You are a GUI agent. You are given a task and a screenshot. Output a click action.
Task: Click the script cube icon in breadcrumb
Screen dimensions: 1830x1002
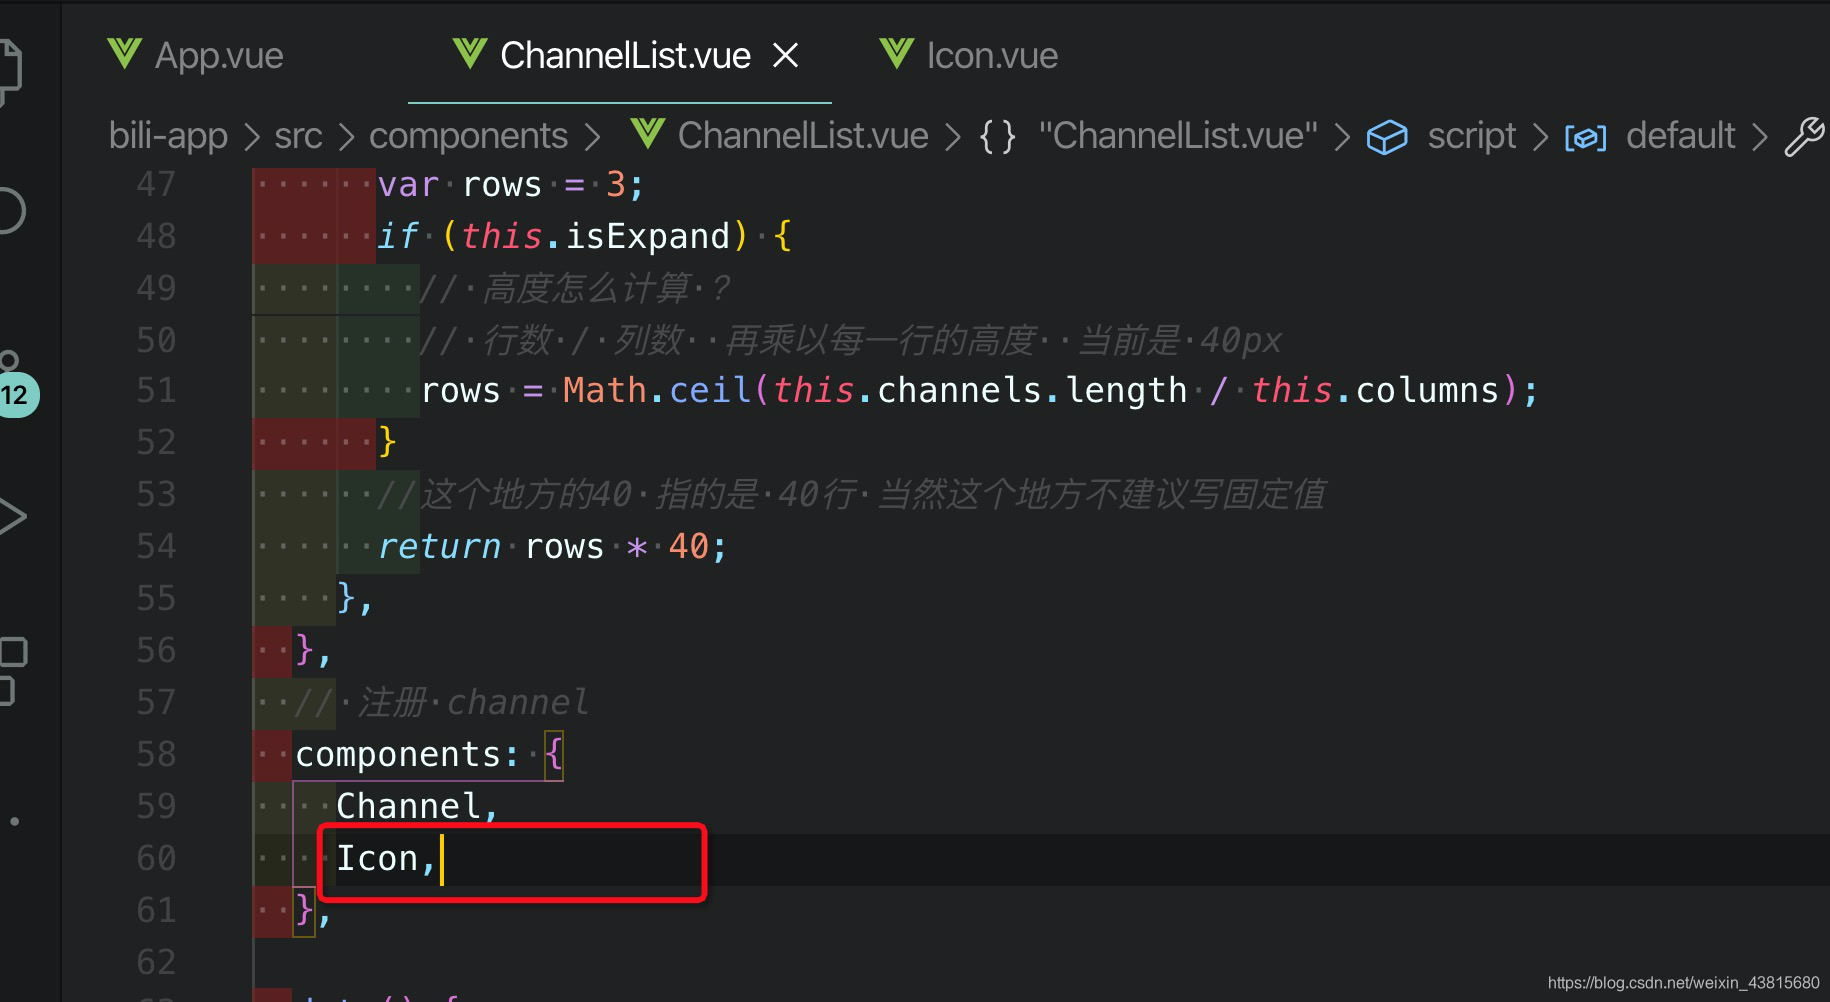(x=1387, y=137)
